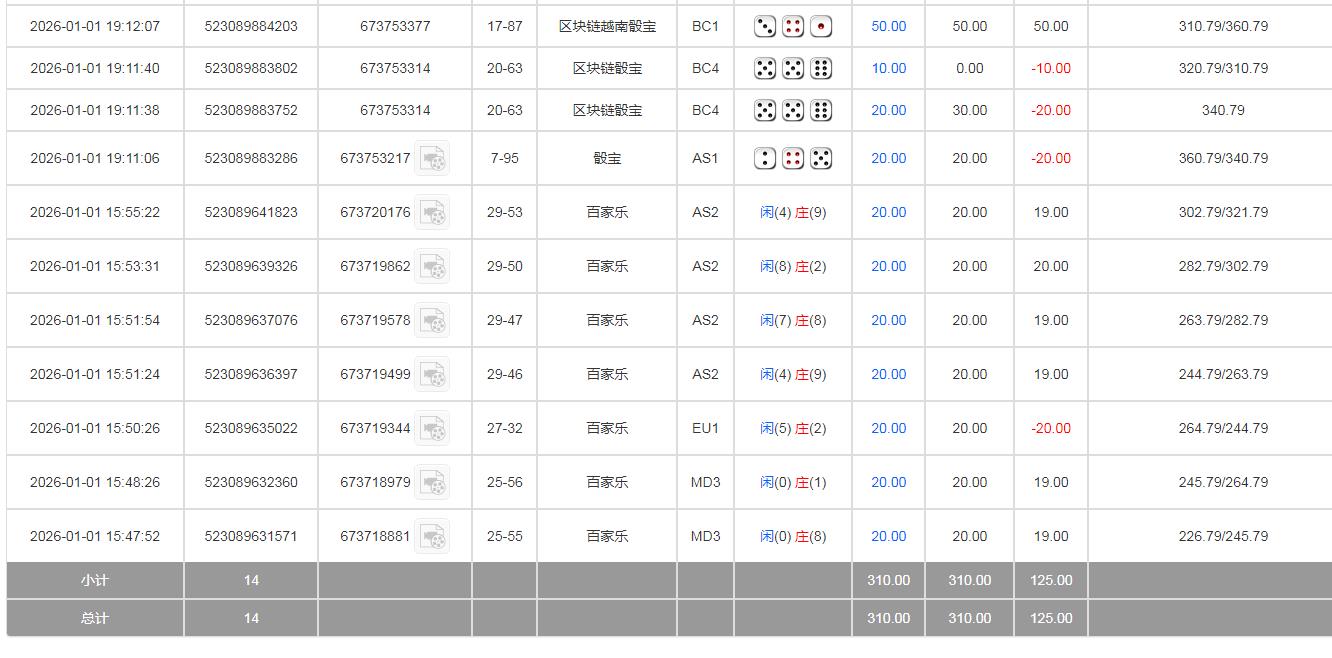Click the 总计 grand total row

point(95,618)
